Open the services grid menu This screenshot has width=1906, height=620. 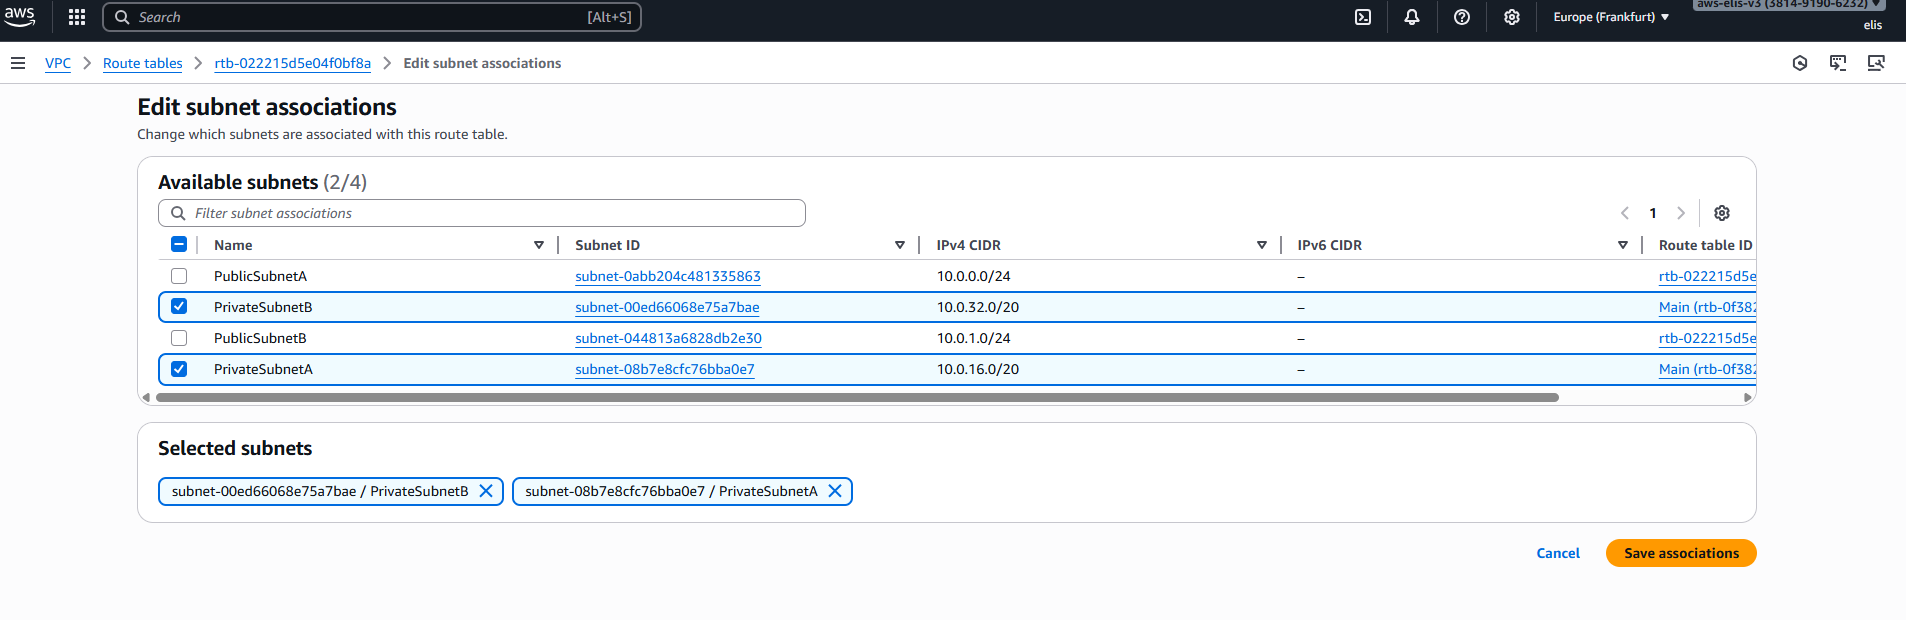point(77,17)
